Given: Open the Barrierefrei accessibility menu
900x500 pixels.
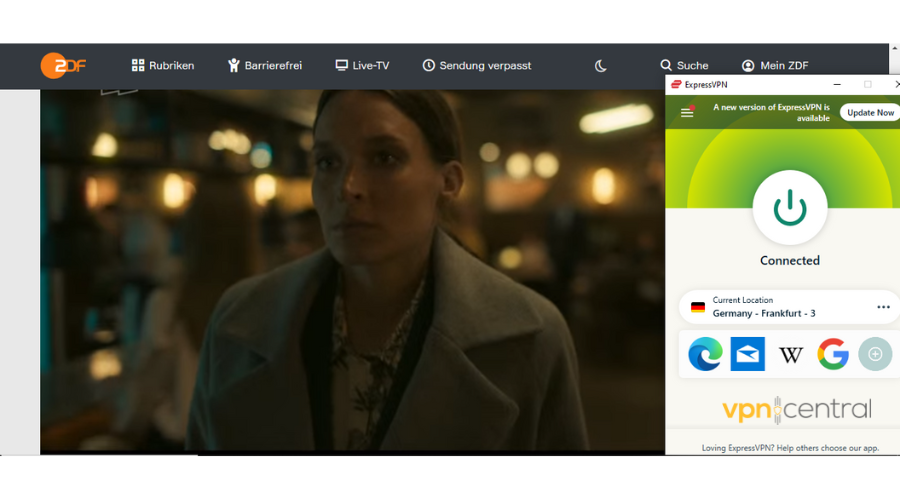Looking at the screenshot, I should [265, 66].
